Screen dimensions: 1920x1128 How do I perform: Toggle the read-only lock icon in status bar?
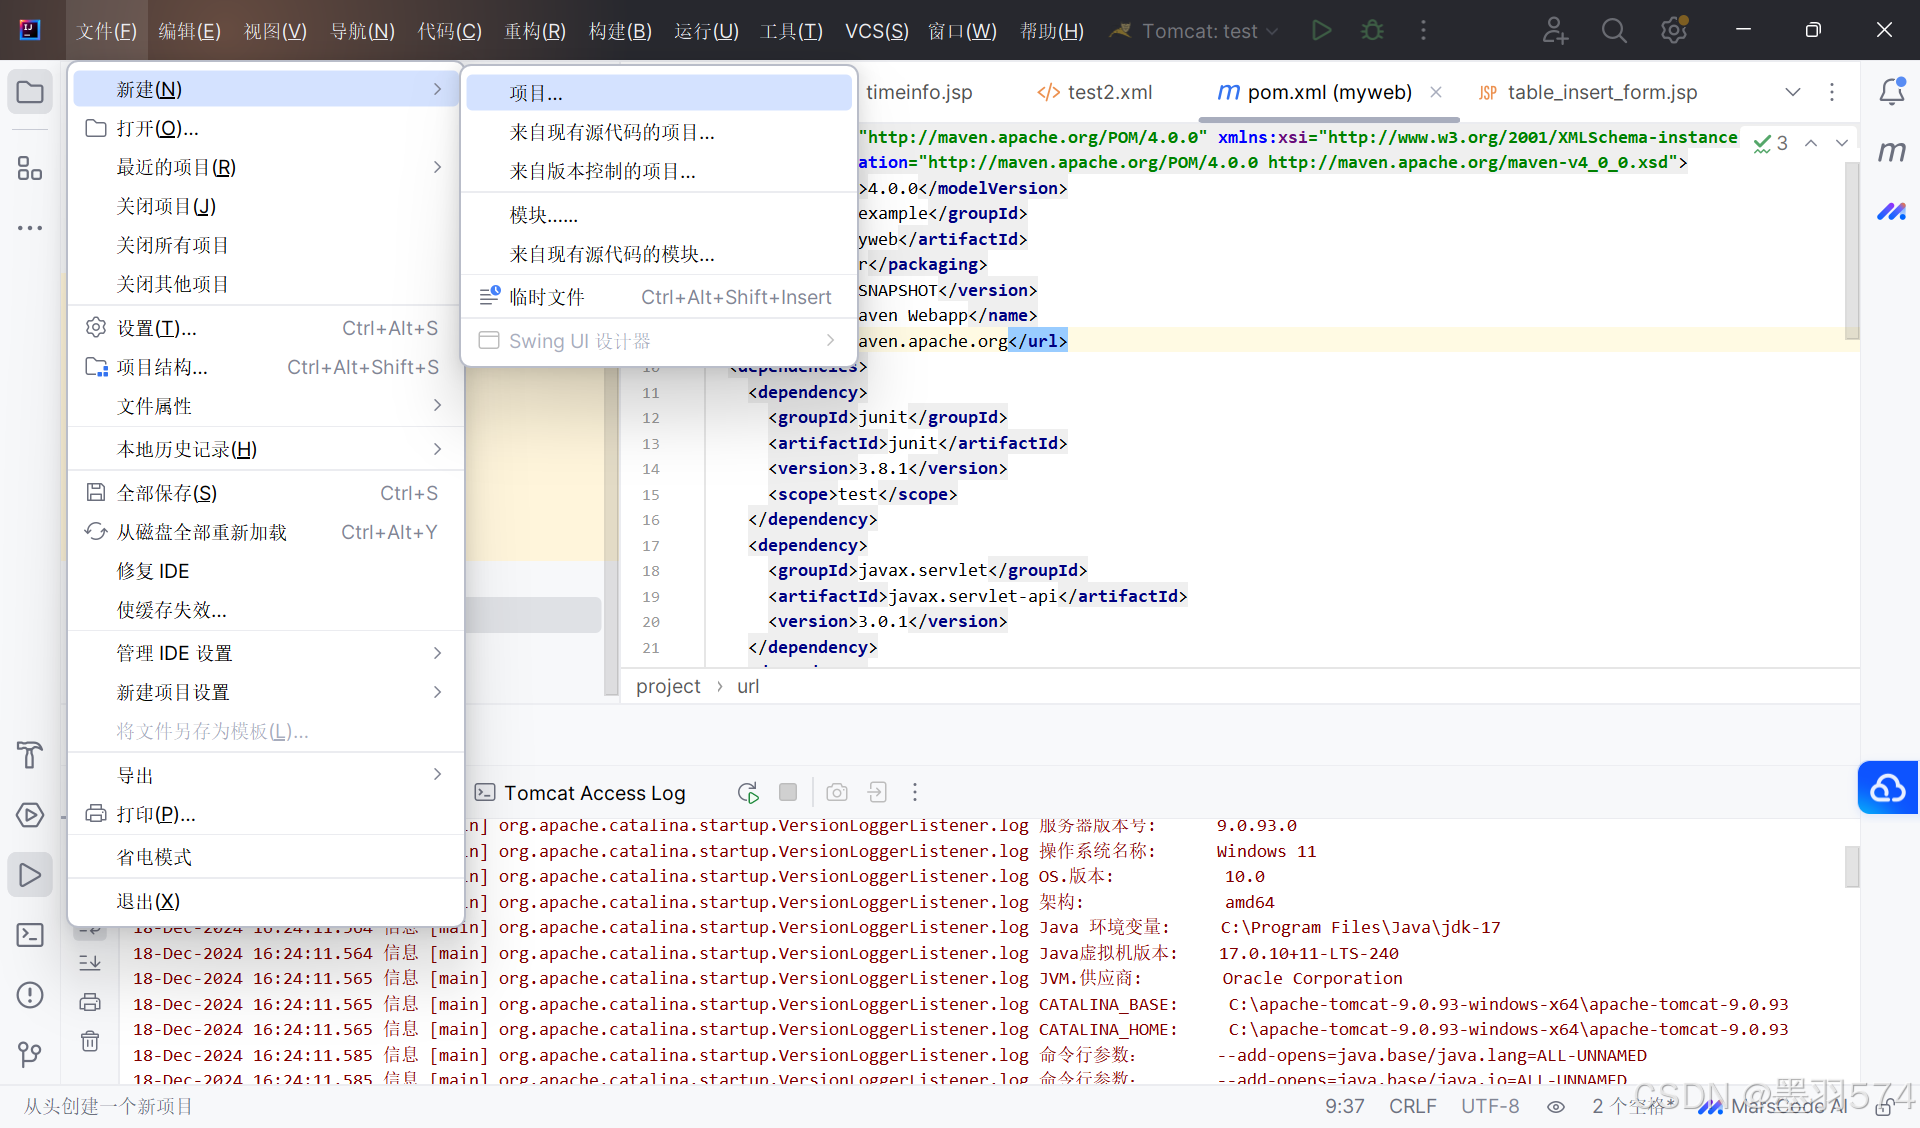(x=1883, y=1107)
